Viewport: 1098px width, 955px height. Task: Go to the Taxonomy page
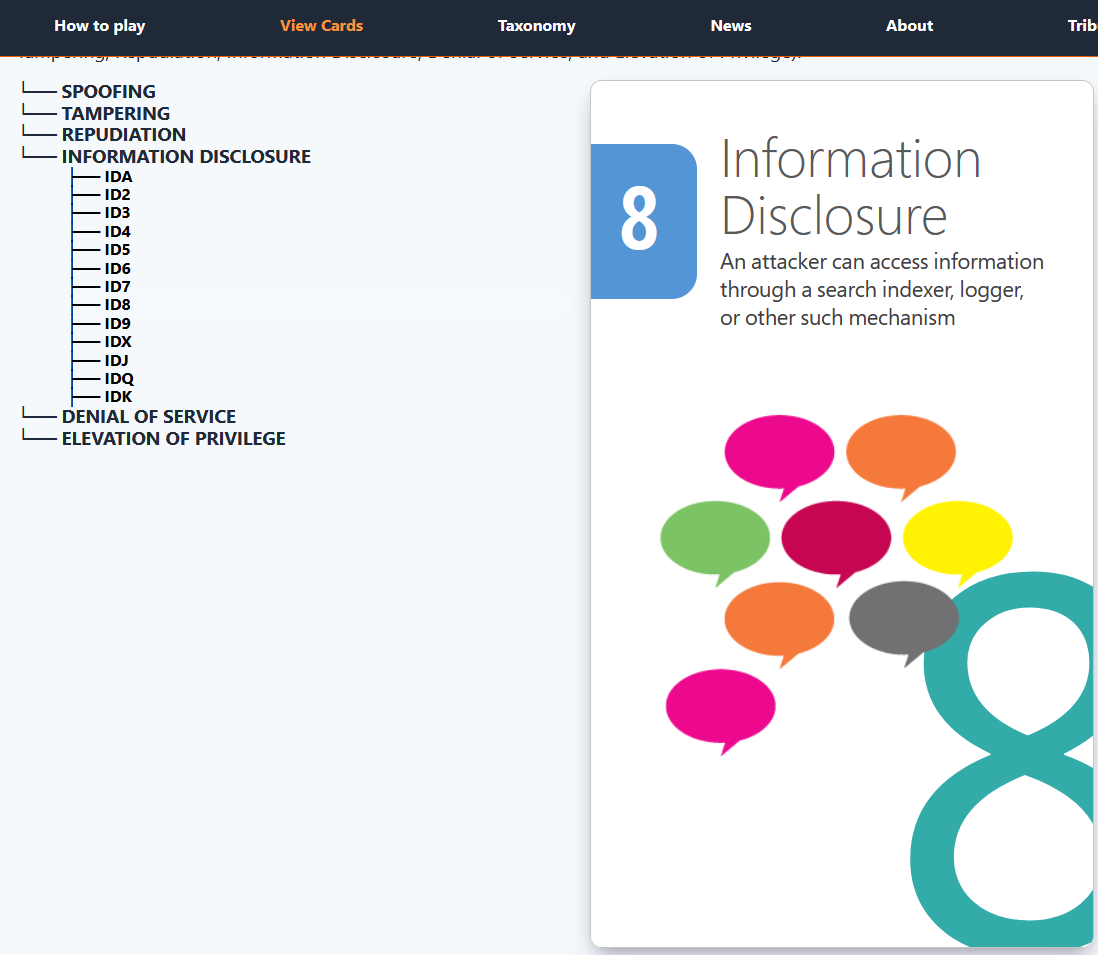click(536, 26)
